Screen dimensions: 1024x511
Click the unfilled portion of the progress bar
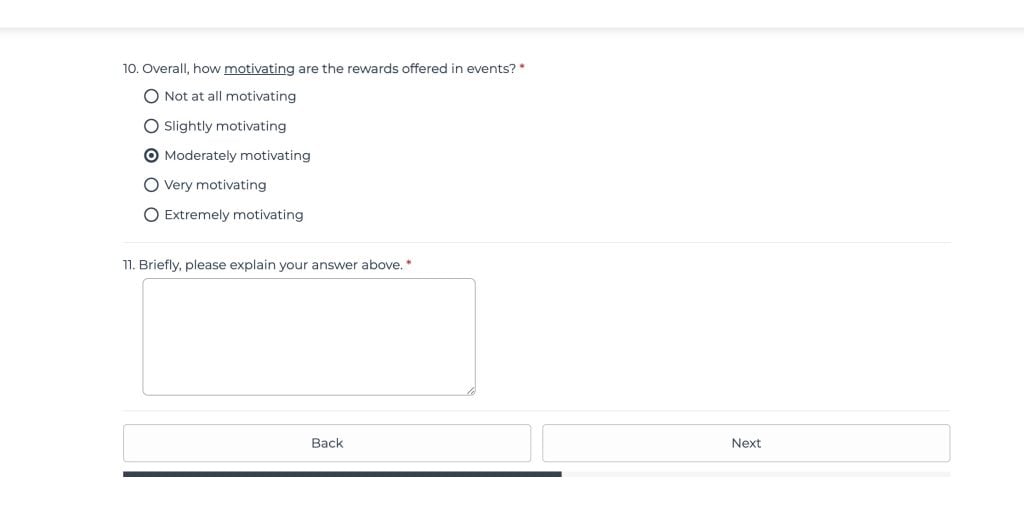click(x=755, y=474)
